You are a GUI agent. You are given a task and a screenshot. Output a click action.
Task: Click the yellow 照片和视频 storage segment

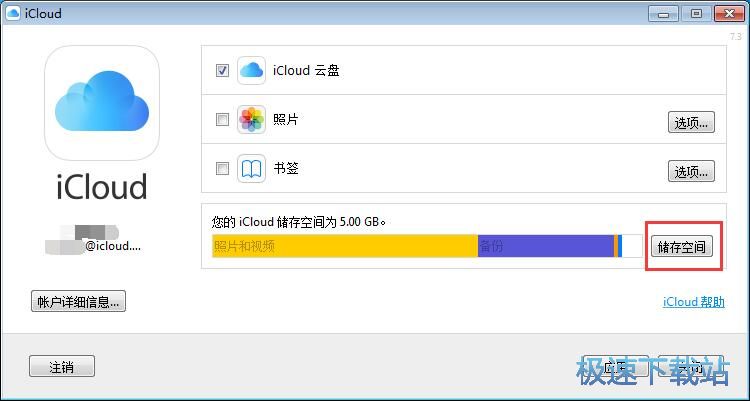tap(344, 246)
